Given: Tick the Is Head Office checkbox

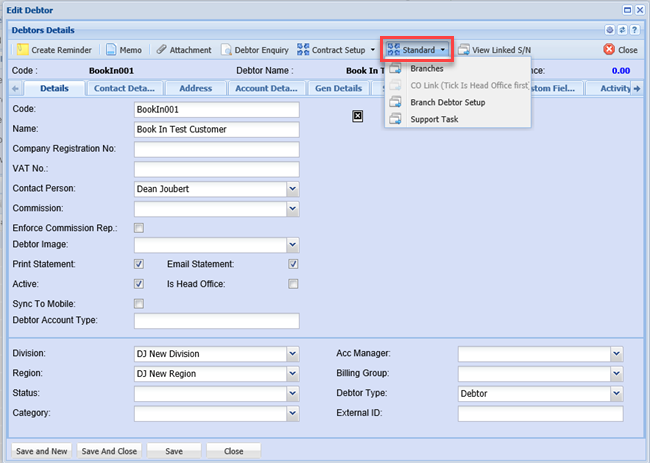Looking at the screenshot, I should click(x=293, y=284).
